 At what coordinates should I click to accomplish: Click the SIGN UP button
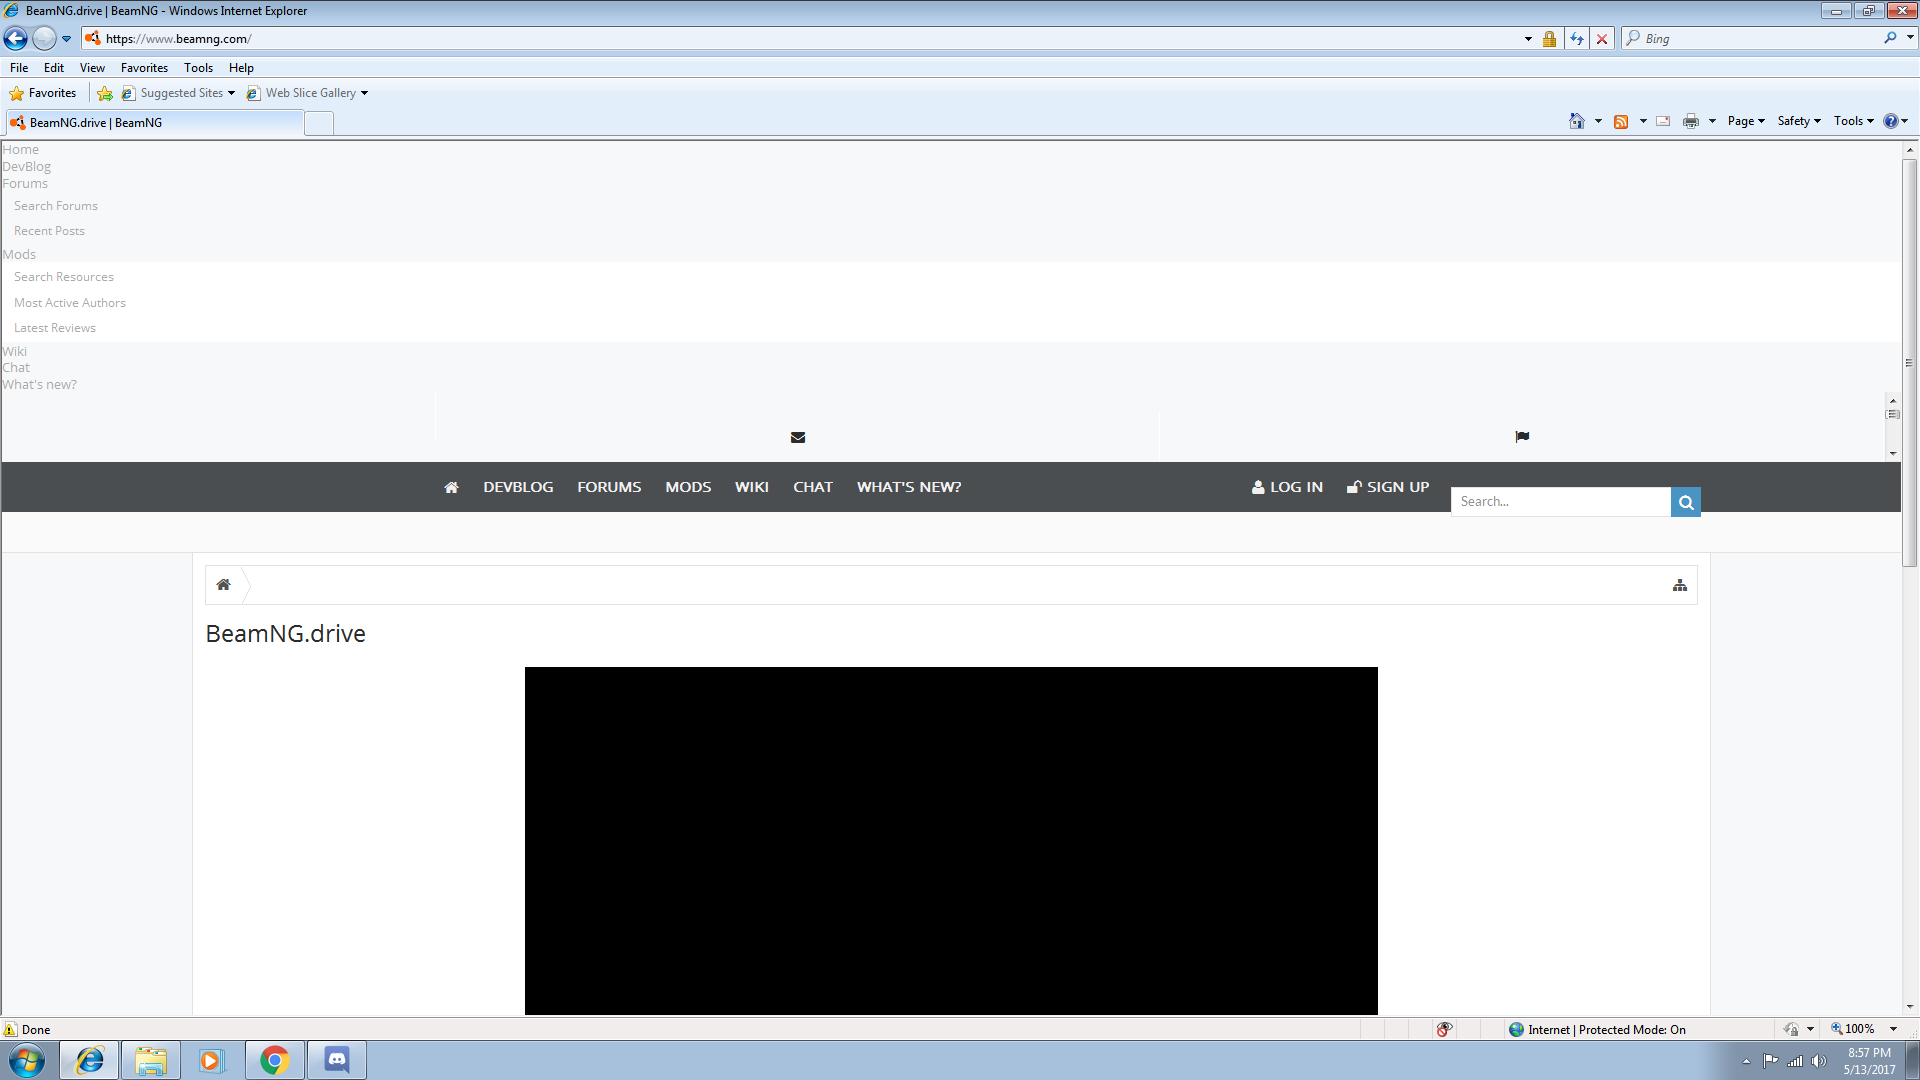tap(1388, 487)
